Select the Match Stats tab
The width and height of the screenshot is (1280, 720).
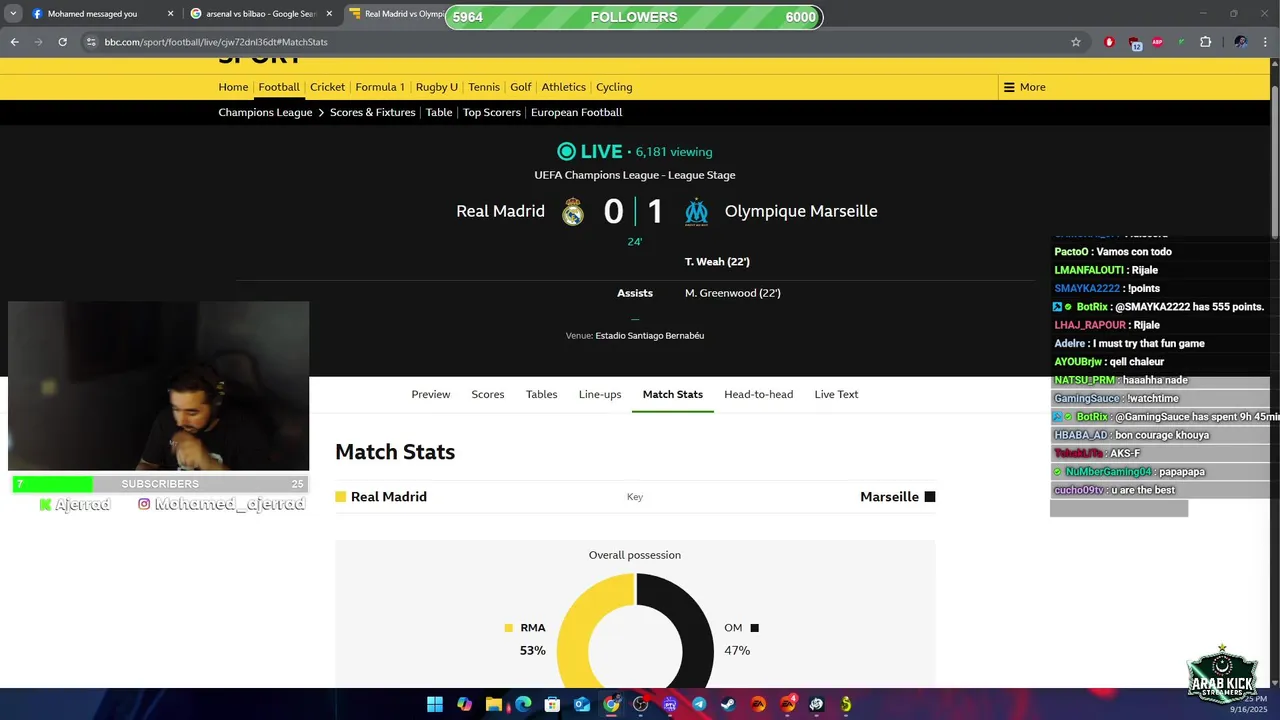tap(673, 394)
